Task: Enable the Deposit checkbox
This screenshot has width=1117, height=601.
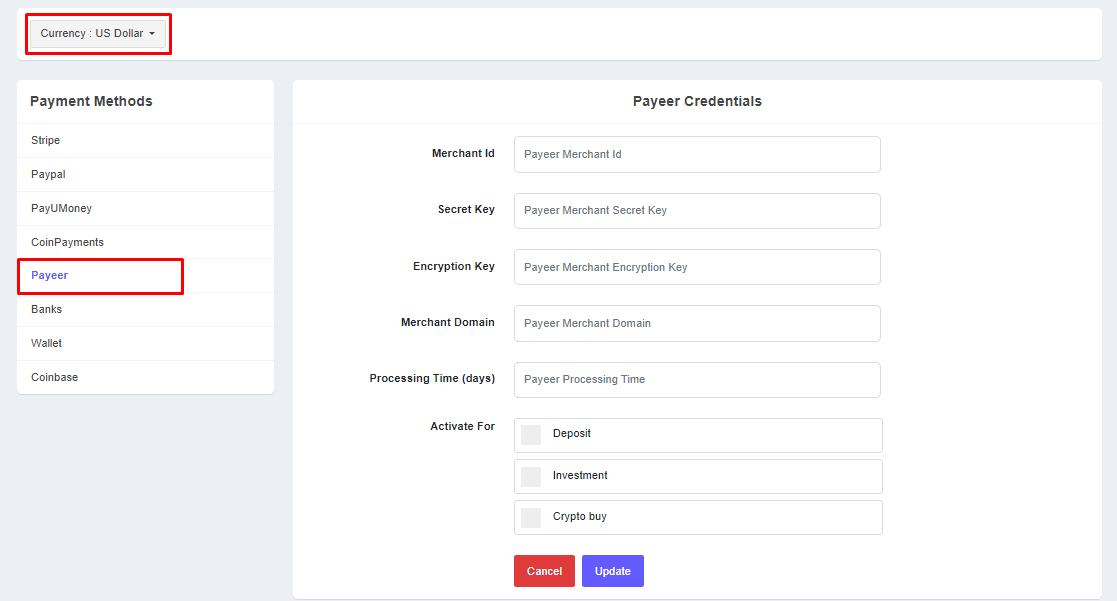Action: [x=531, y=435]
